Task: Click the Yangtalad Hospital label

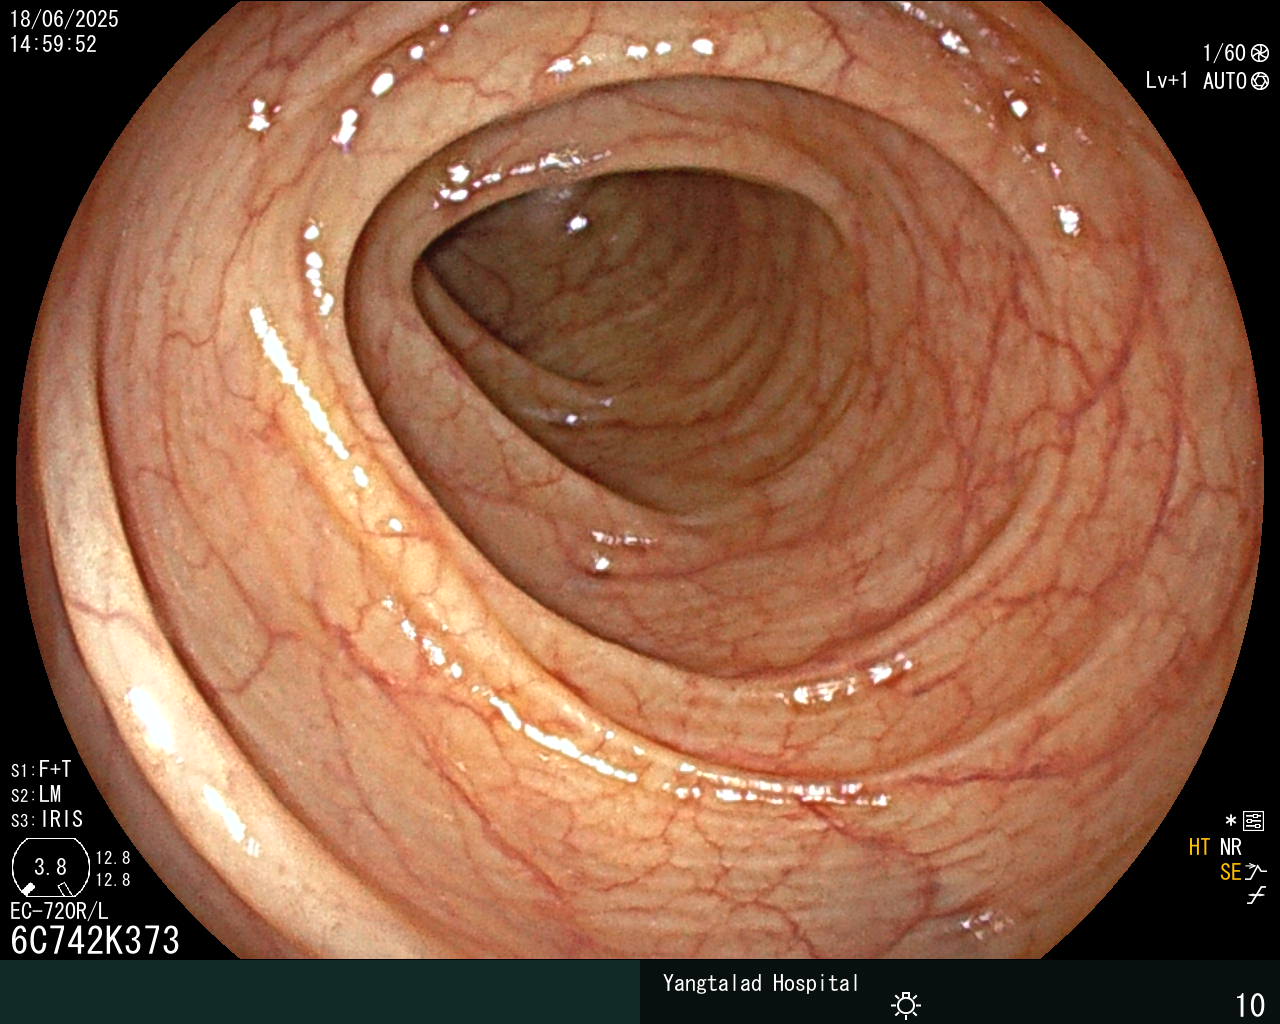Action: tap(761, 983)
